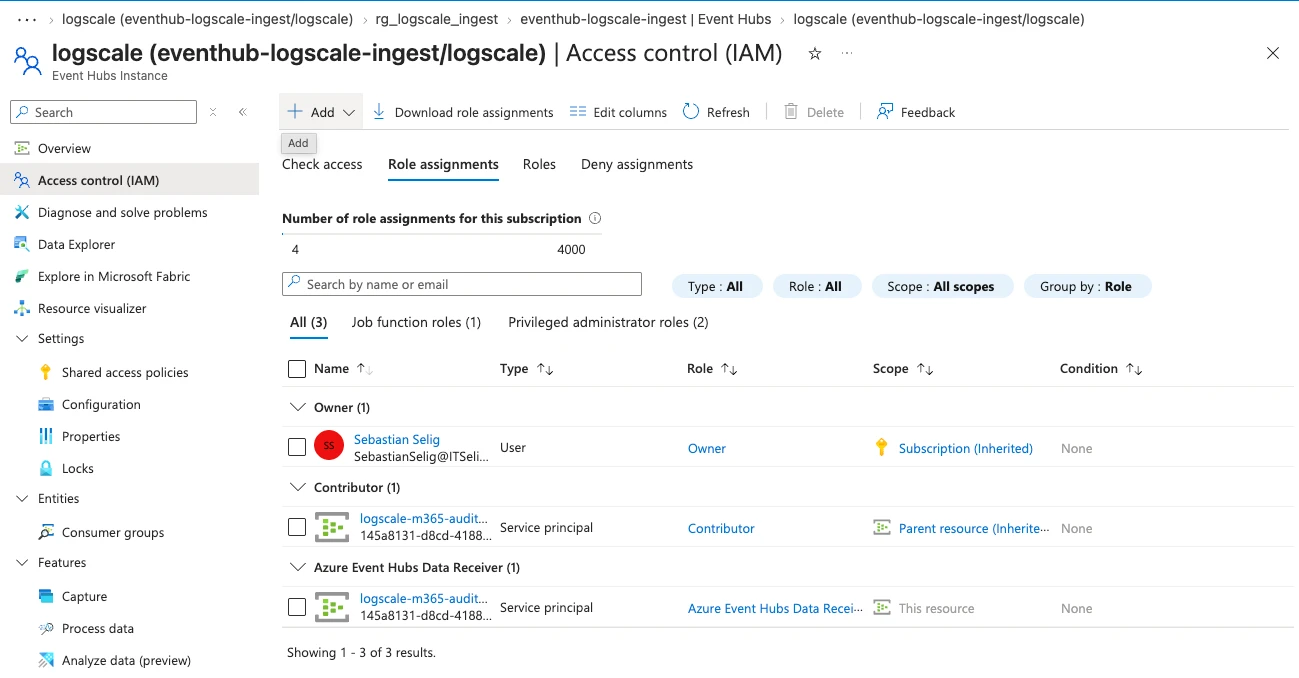Collapse the Entities sidebar section
Image resolution: width=1299 pixels, height=678 pixels.
tap(23, 498)
